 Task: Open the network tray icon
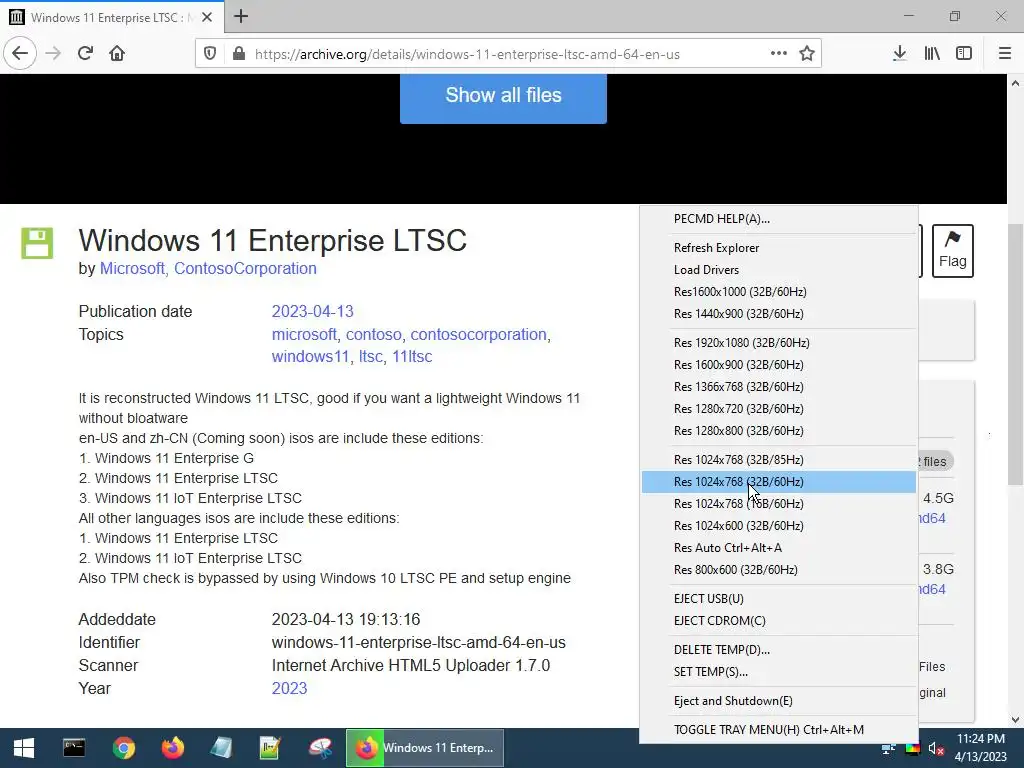pyautogui.click(x=889, y=749)
